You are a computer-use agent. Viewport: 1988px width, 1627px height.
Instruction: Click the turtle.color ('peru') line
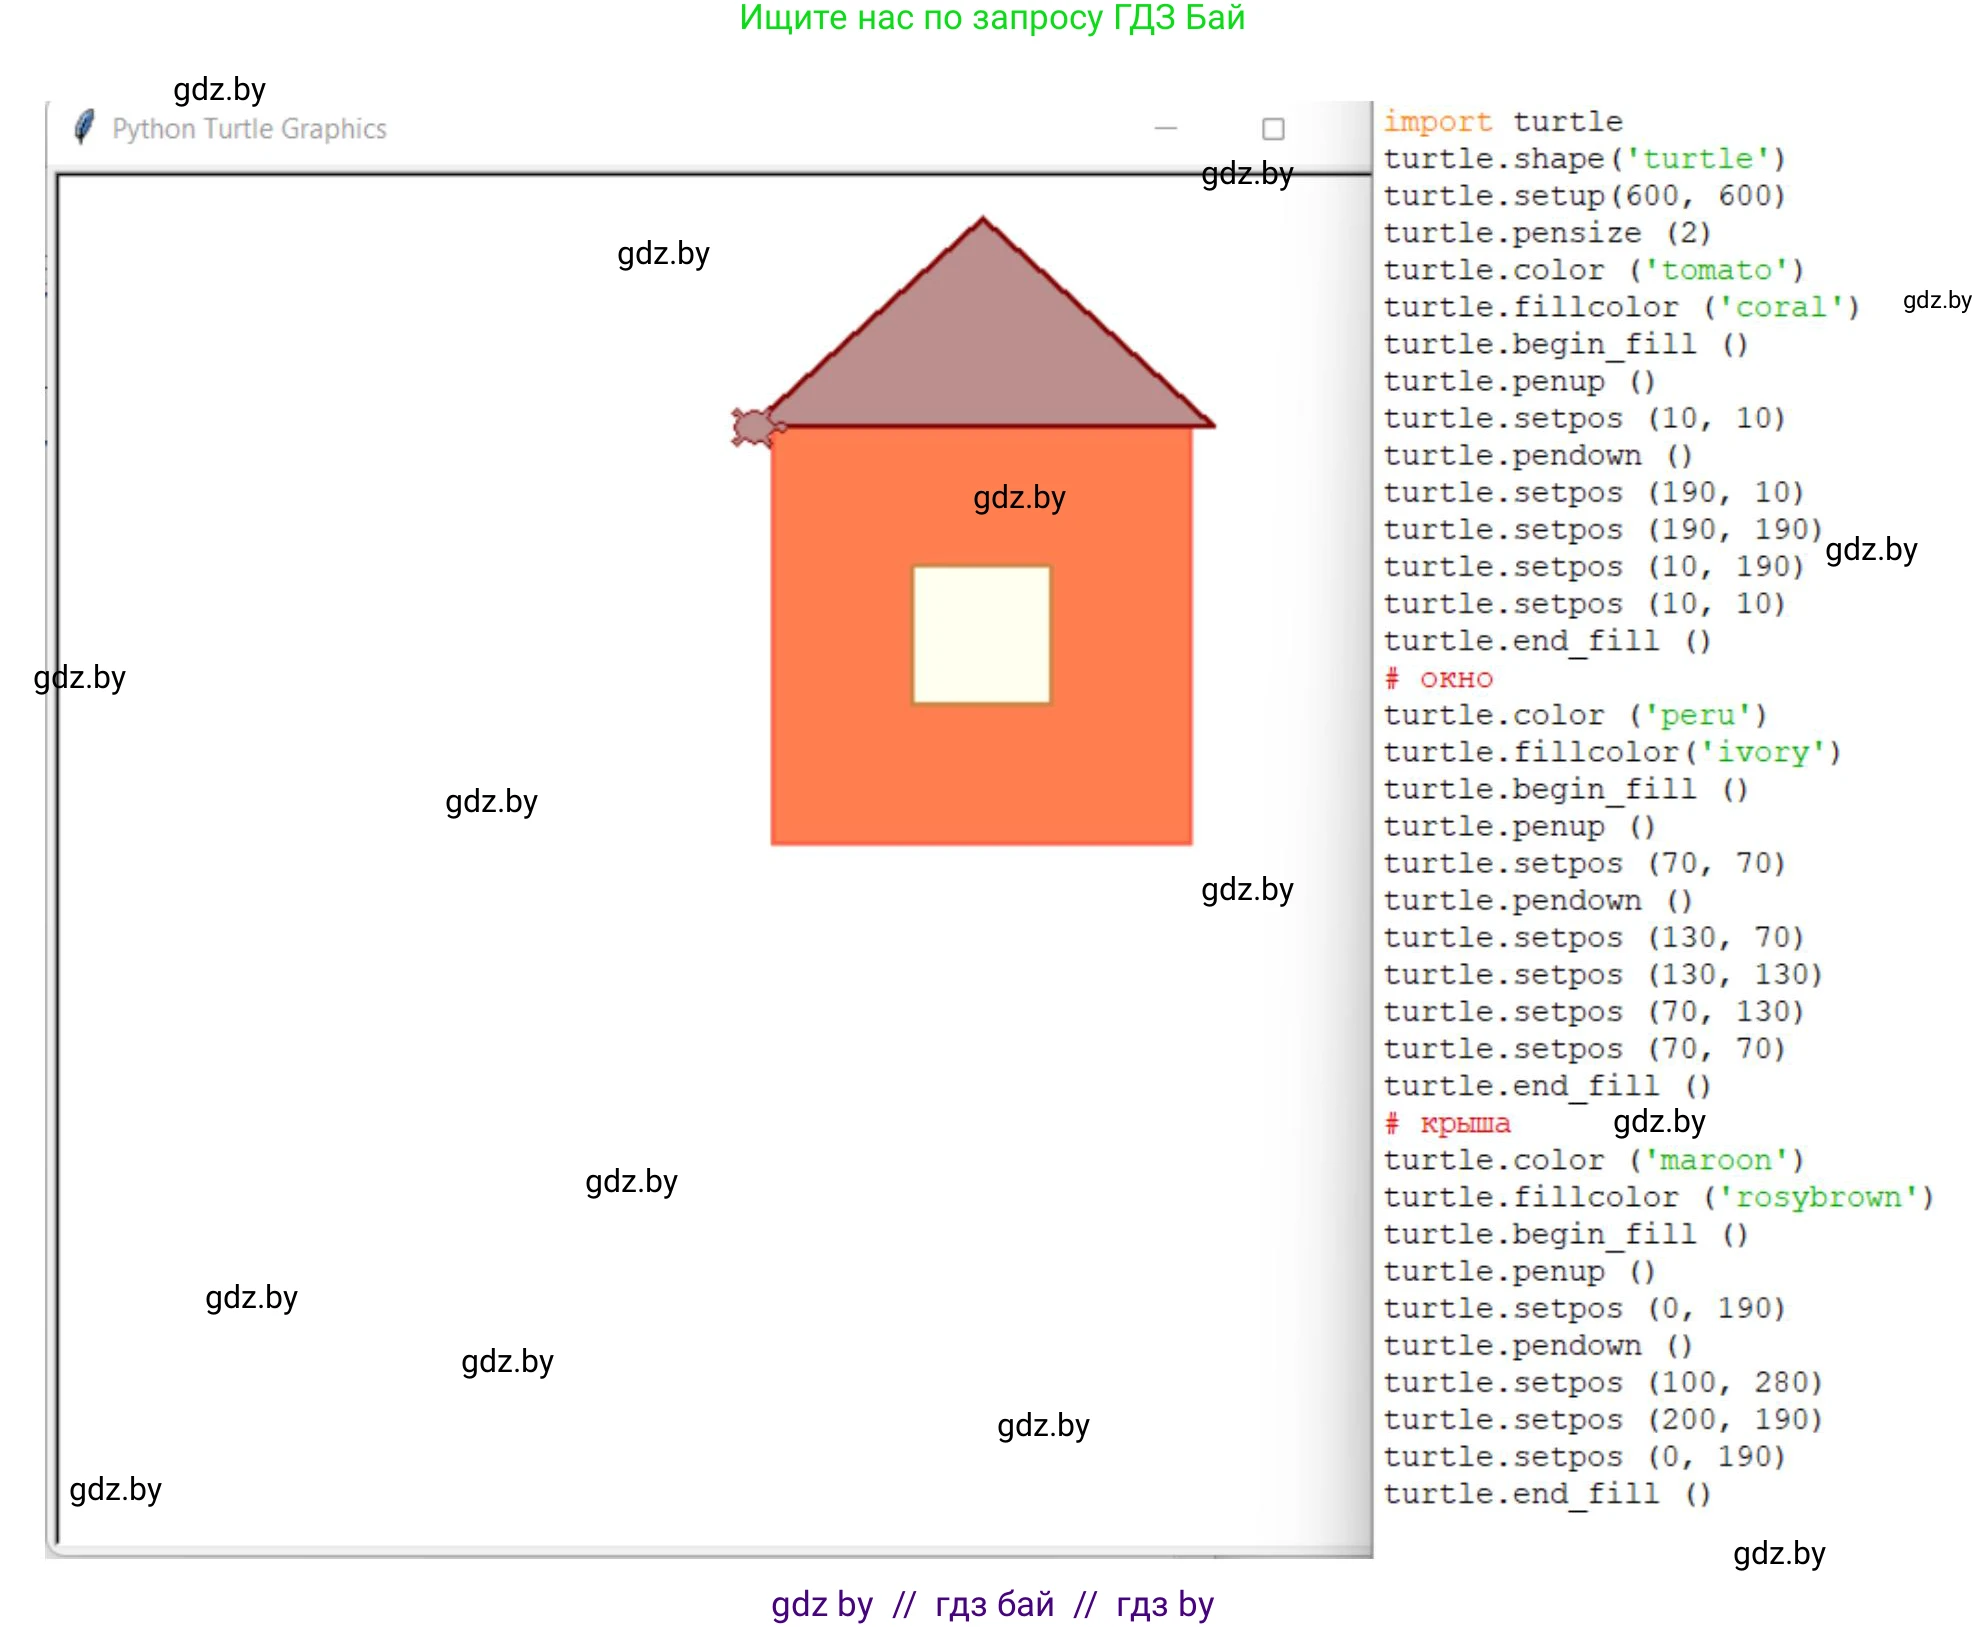click(x=1575, y=716)
